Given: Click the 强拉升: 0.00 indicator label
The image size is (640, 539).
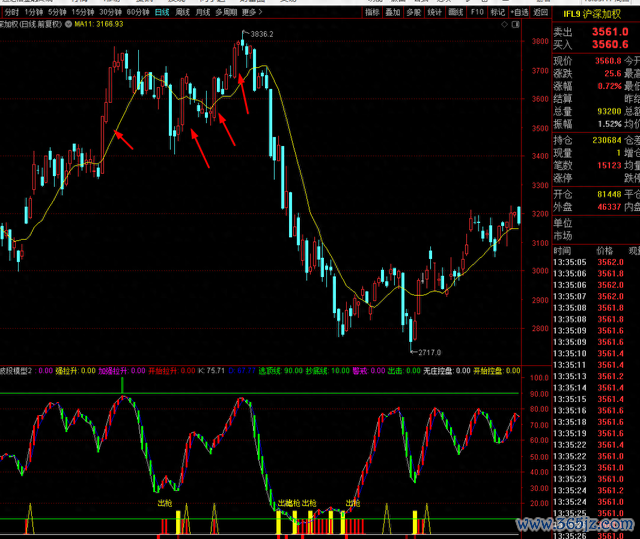Looking at the screenshot, I should [76, 371].
